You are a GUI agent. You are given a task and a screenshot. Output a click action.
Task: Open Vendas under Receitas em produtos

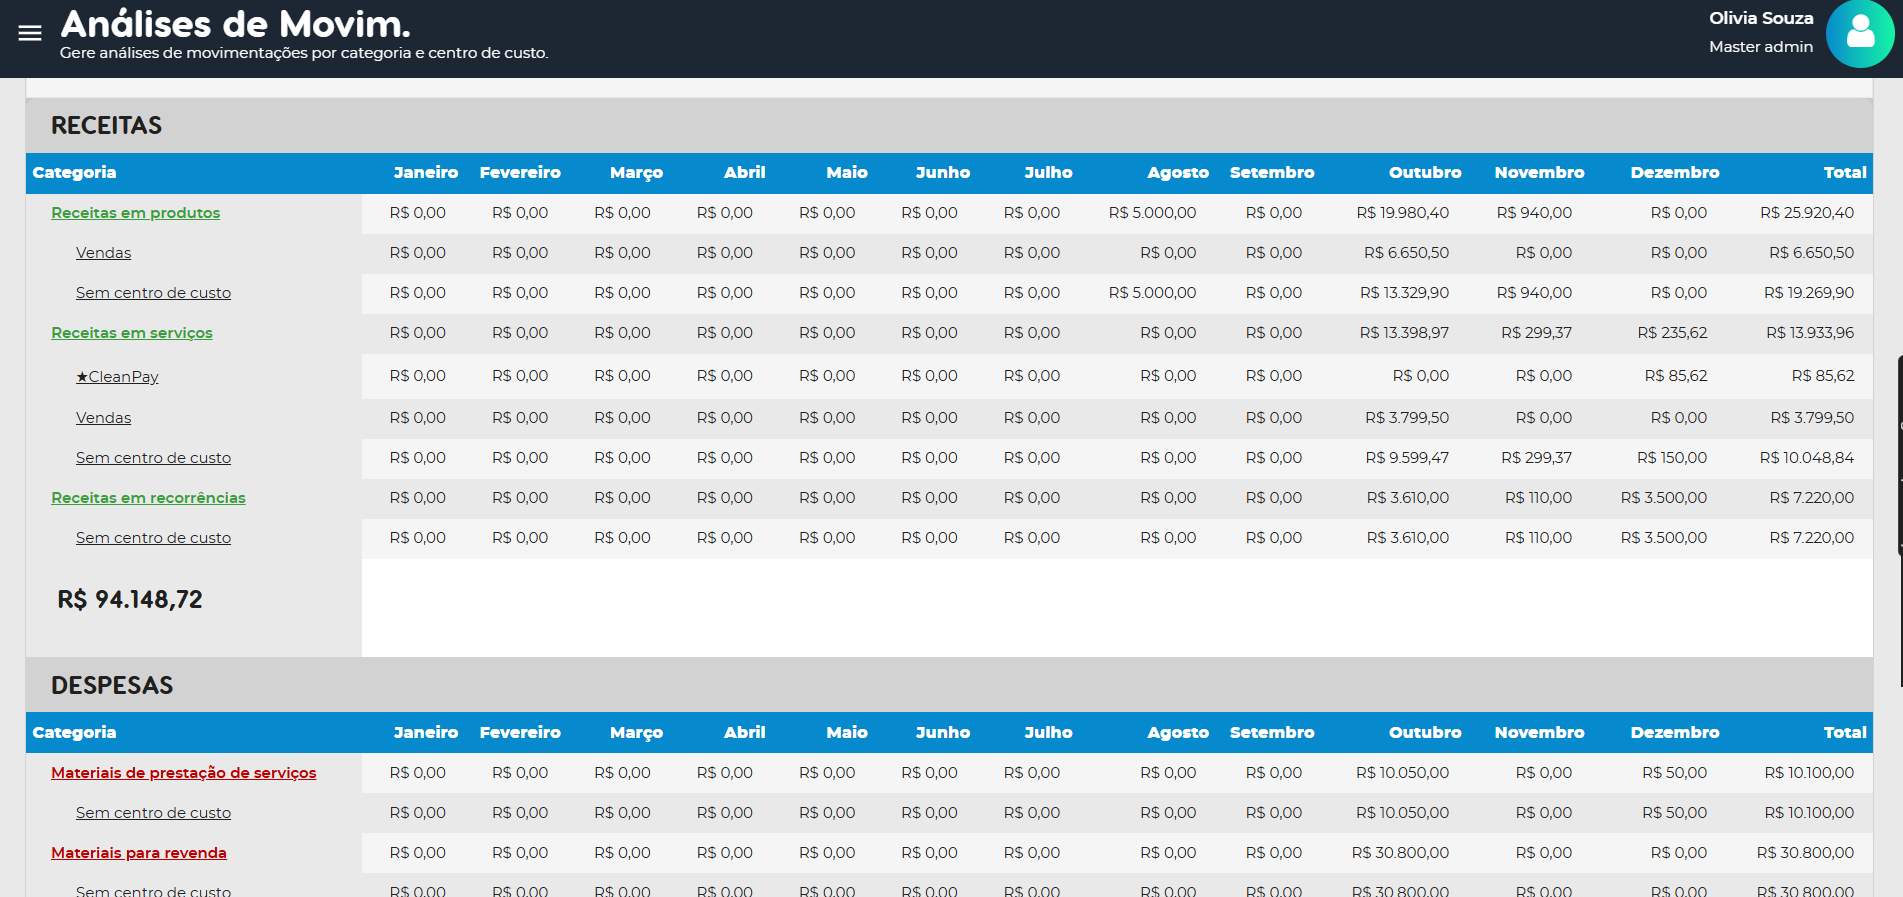click(103, 253)
